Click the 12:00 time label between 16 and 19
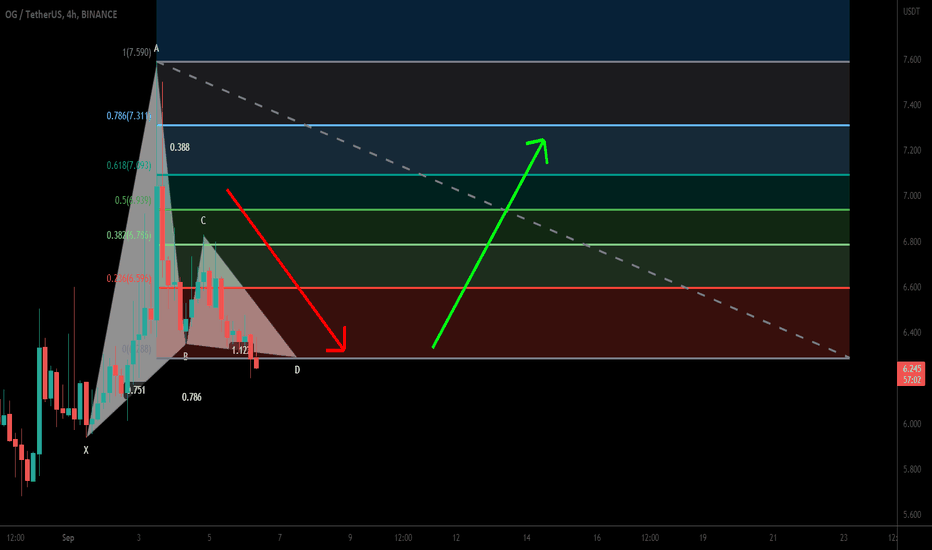The height and width of the screenshot is (550, 932). tap(650, 538)
